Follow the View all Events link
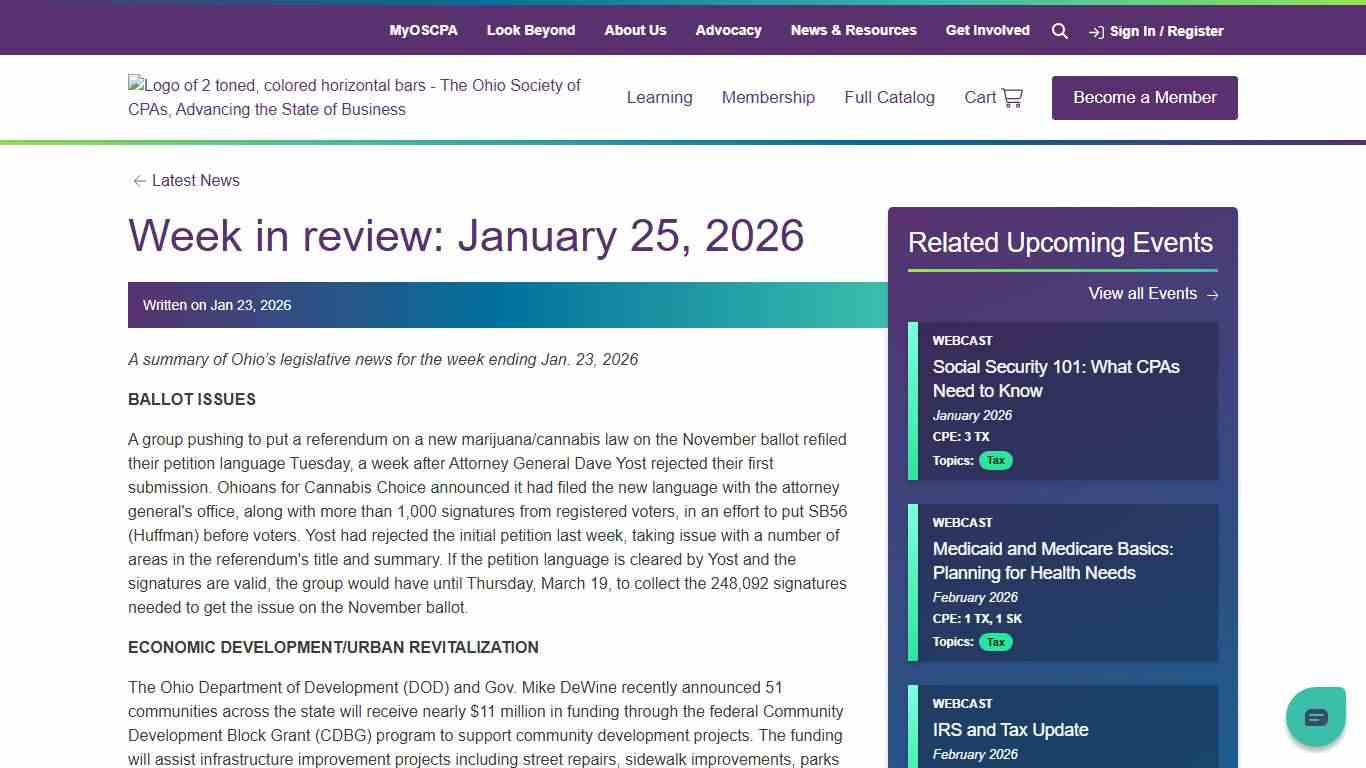The image size is (1366, 768). click(1142, 293)
